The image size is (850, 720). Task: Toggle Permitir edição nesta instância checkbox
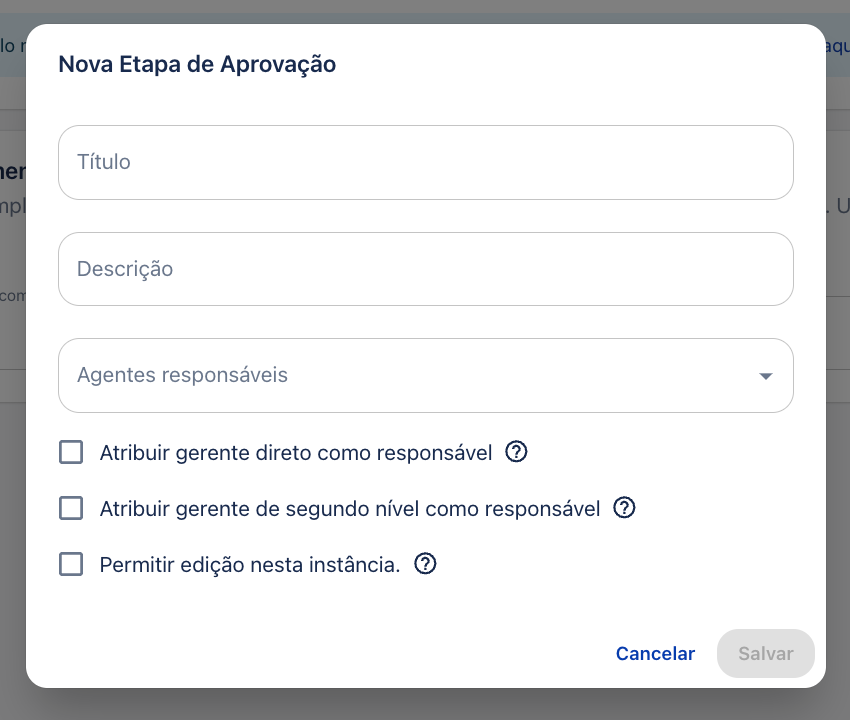pyautogui.click(x=71, y=564)
